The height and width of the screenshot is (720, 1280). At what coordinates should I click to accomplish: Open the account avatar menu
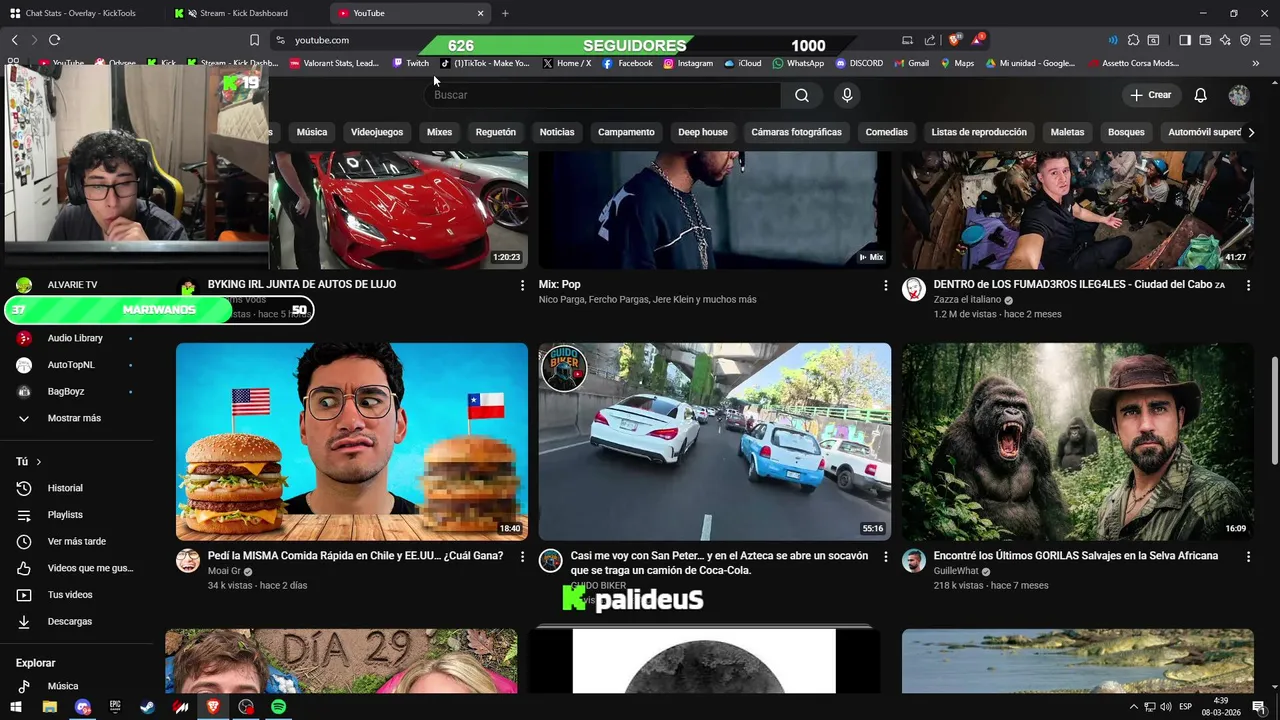pyautogui.click(x=1239, y=95)
